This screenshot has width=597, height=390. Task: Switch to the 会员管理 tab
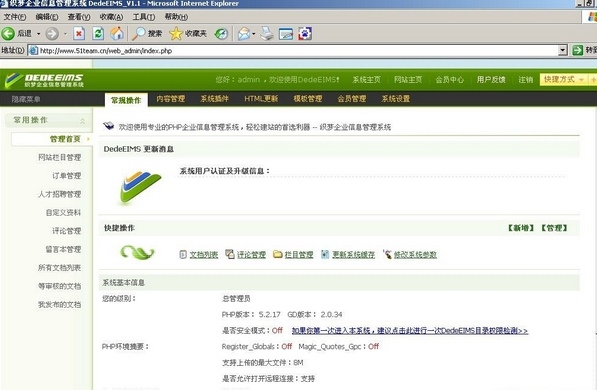(x=352, y=99)
